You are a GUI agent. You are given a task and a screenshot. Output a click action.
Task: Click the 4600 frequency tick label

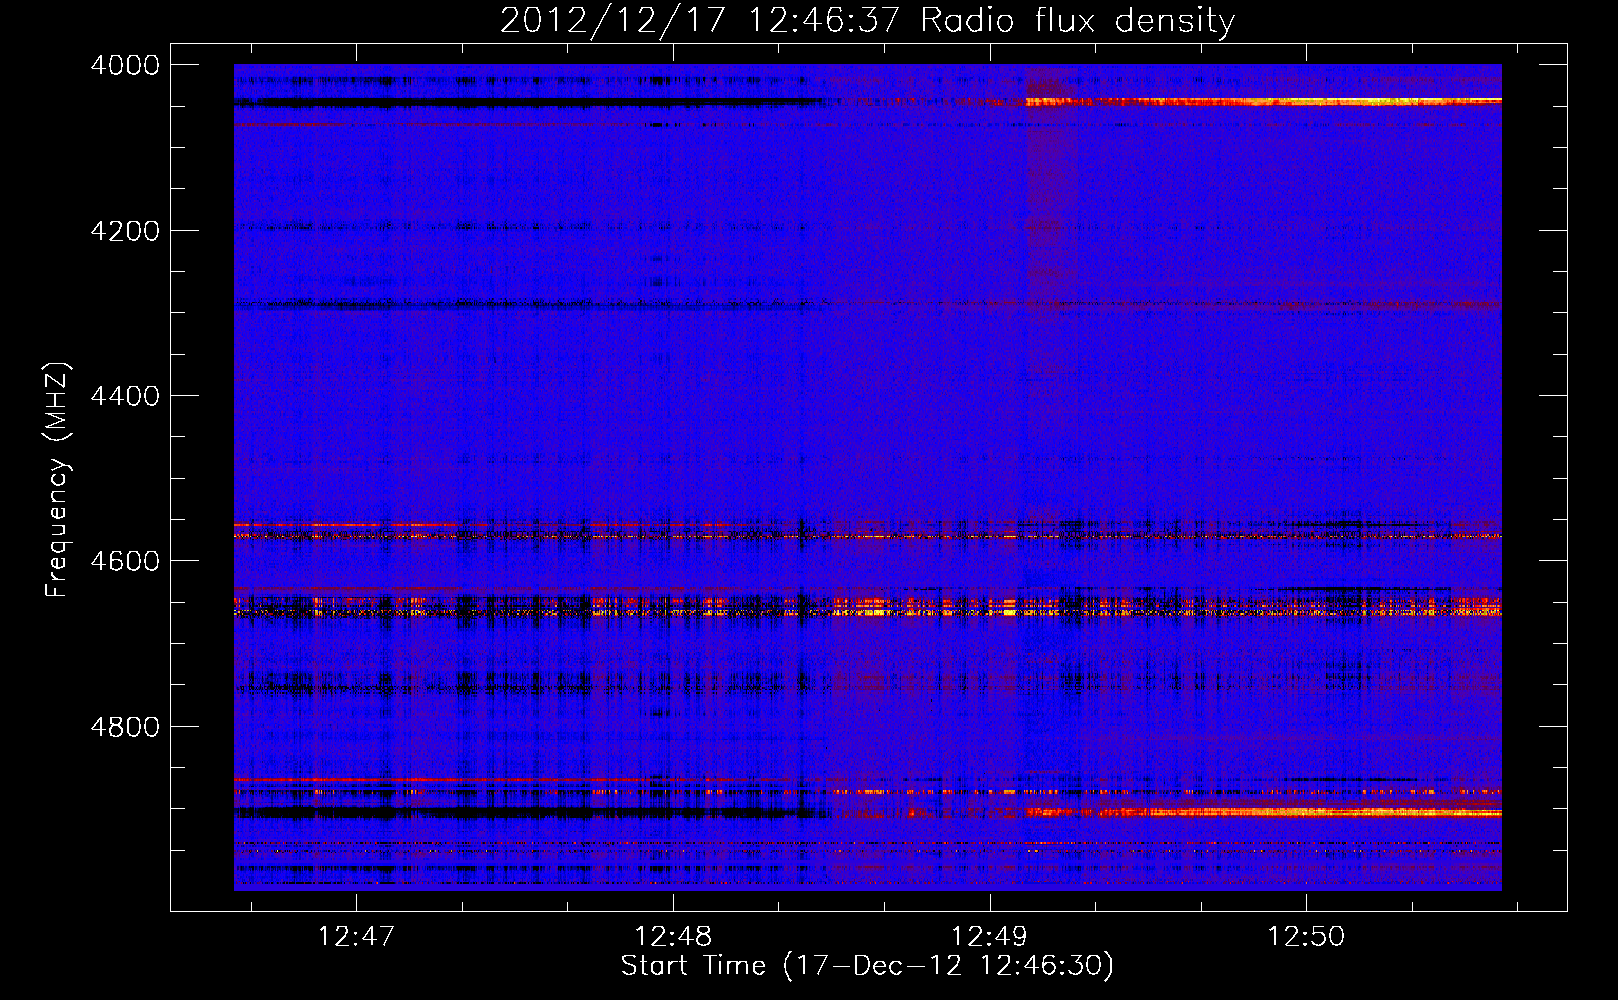(125, 561)
